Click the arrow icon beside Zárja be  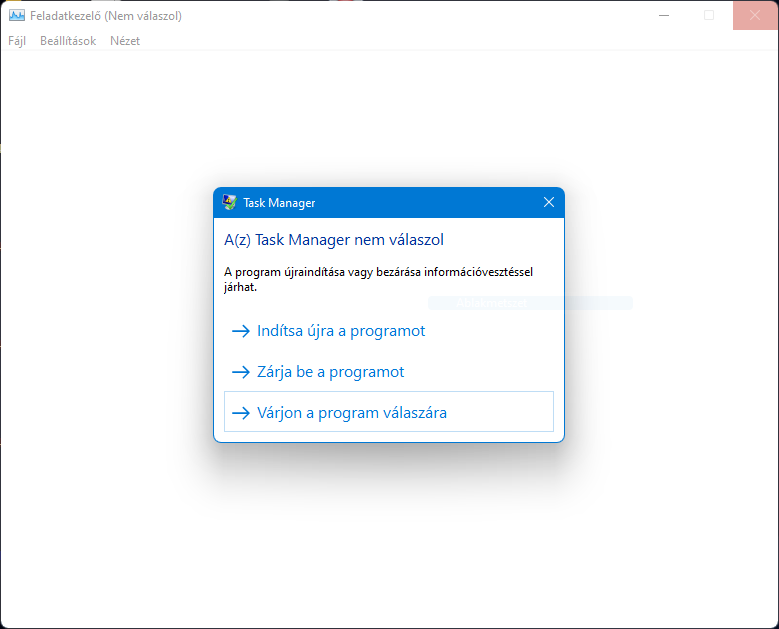[x=241, y=372]
